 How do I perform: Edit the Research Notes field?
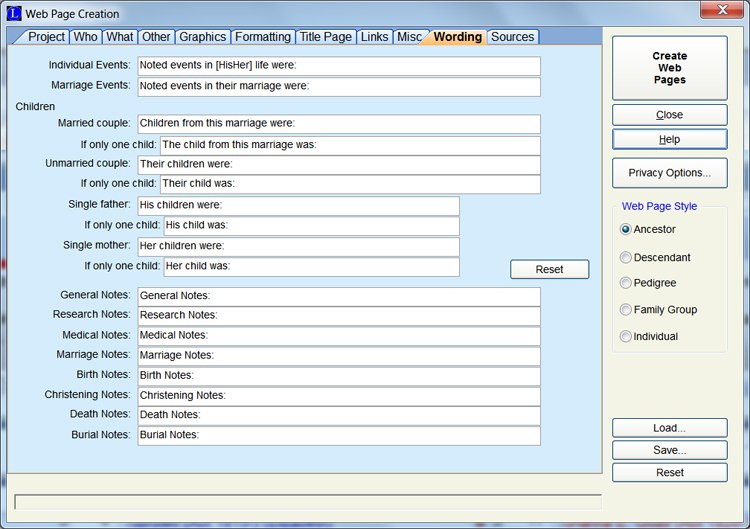coord(339,316)
